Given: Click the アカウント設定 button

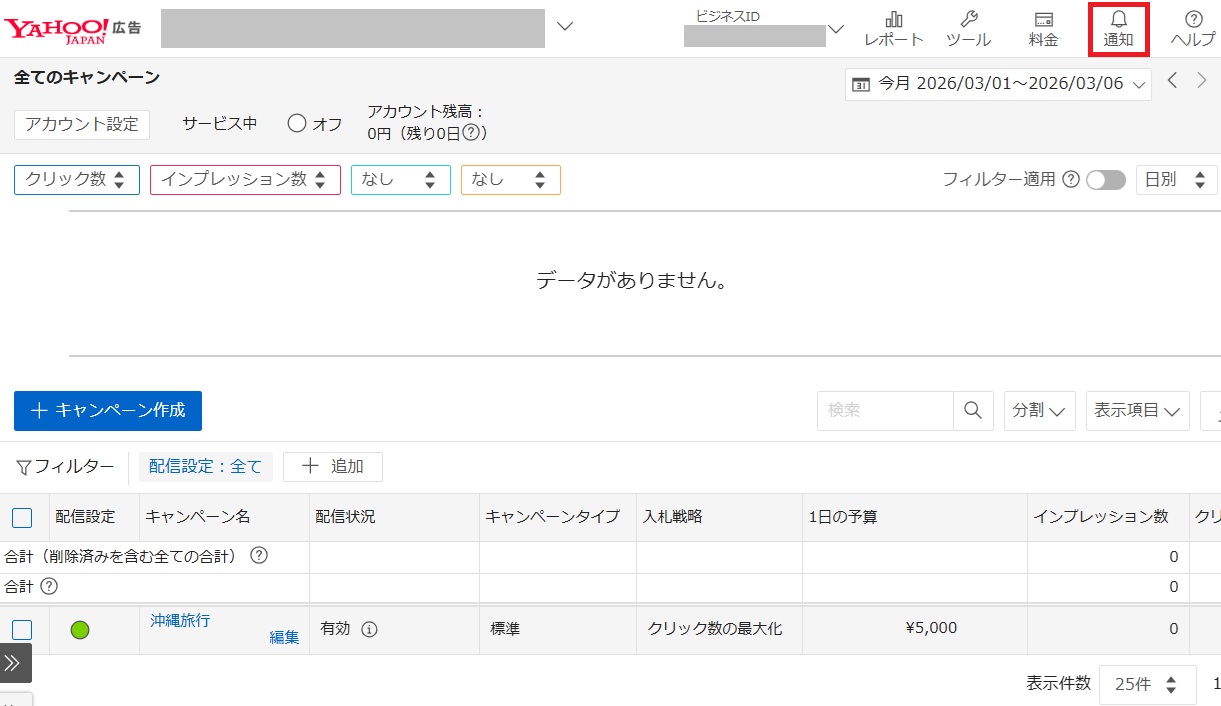Looking at the screenshot, I should pos(82,124).
